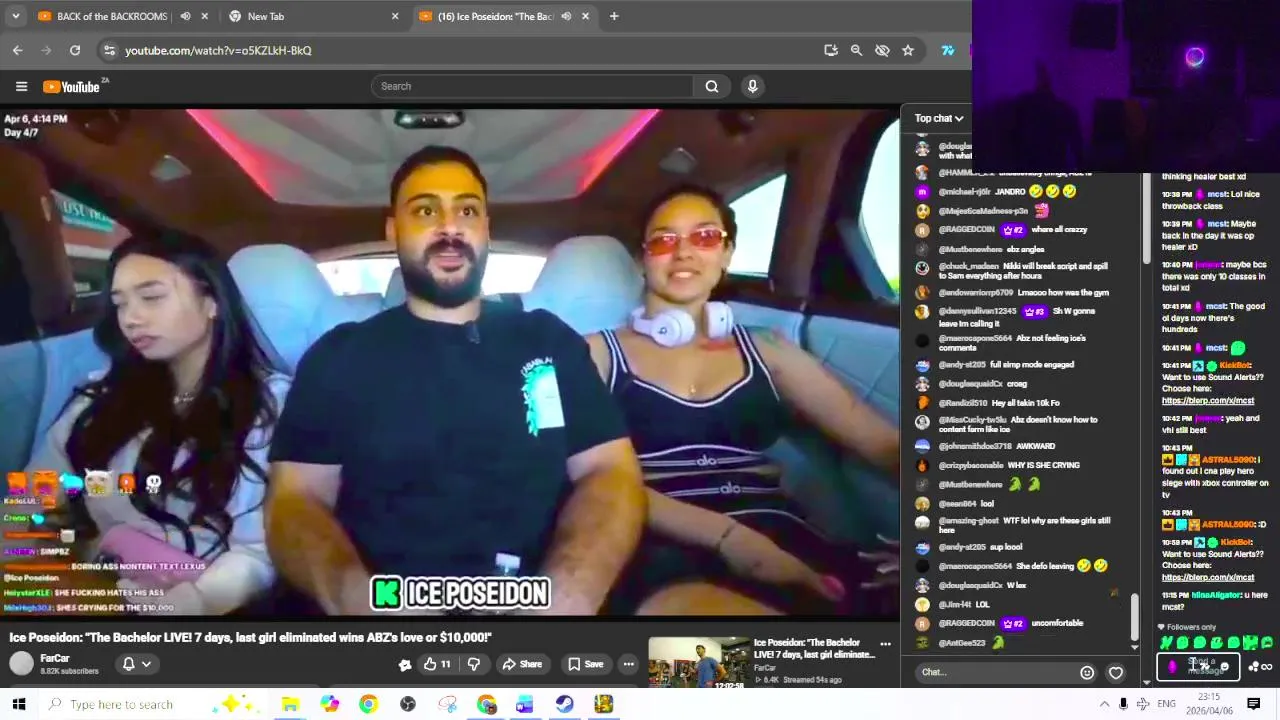Open options for the suggested video
Screen dimensions: 1280x720
pos(885,644)
